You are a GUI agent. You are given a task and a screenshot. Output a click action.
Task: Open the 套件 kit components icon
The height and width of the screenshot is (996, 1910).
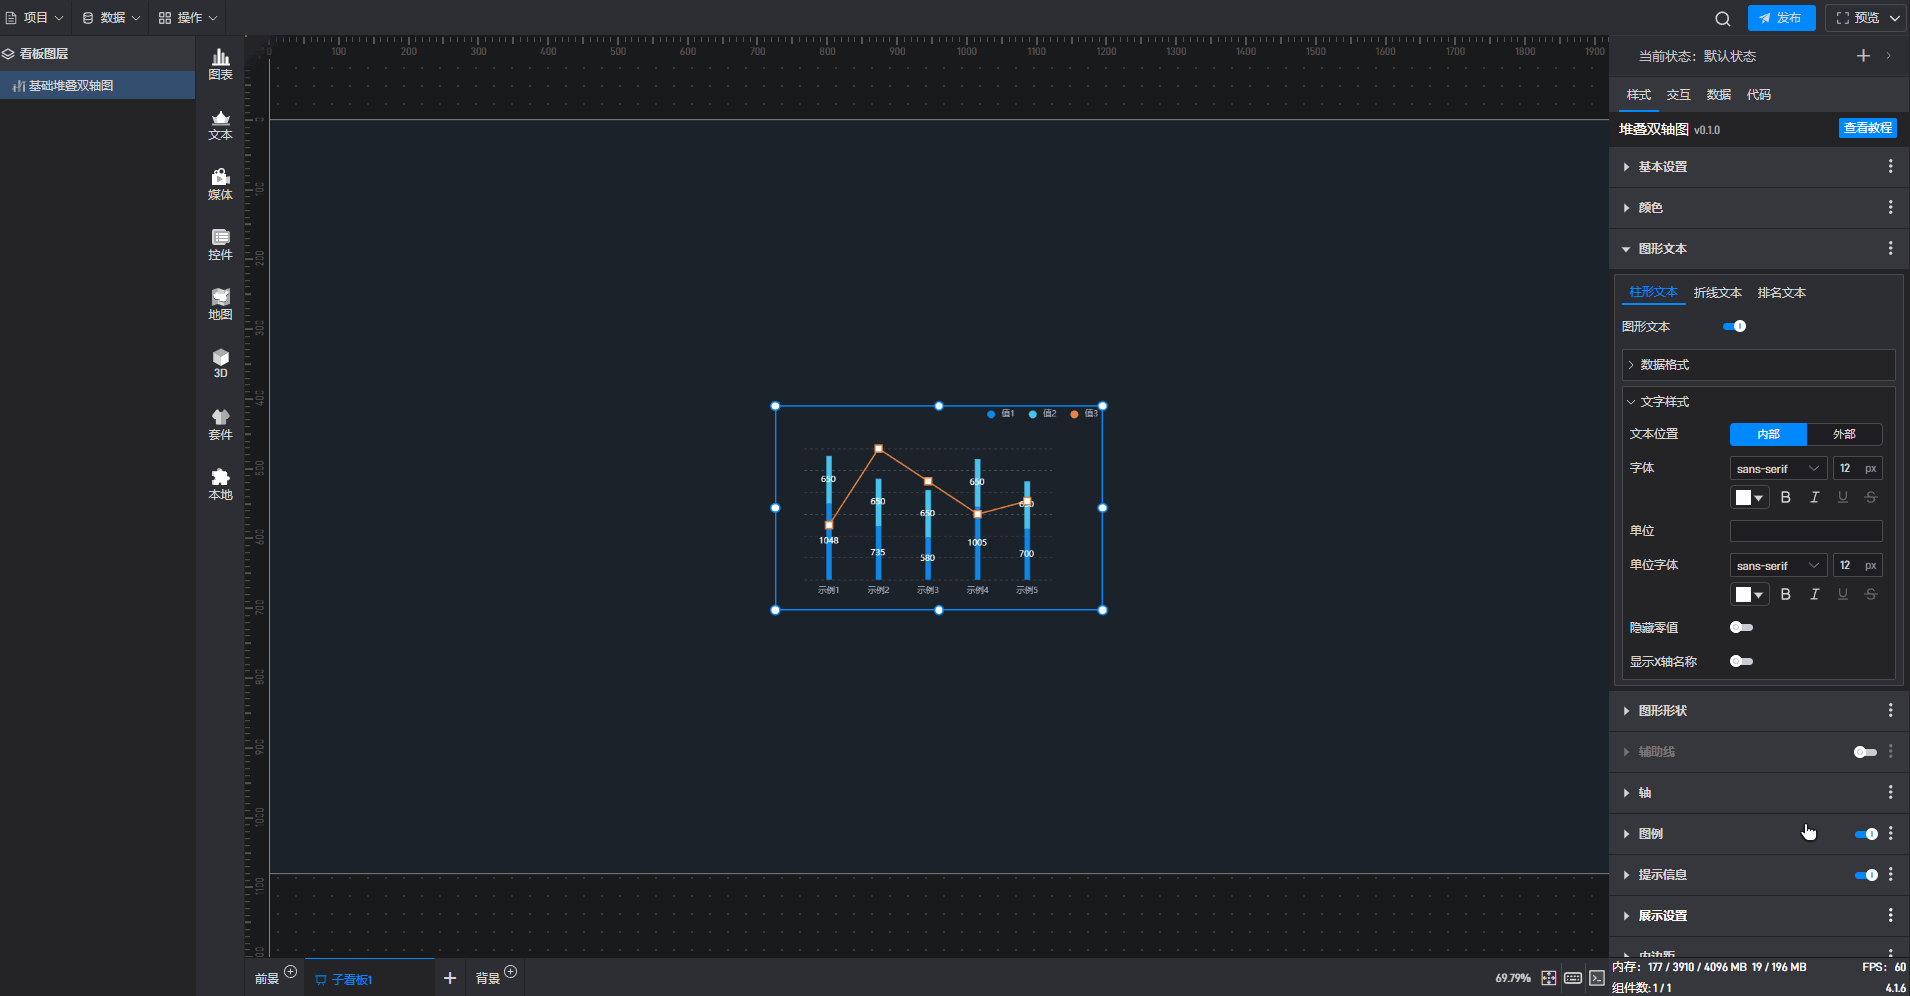coord(220,425)
